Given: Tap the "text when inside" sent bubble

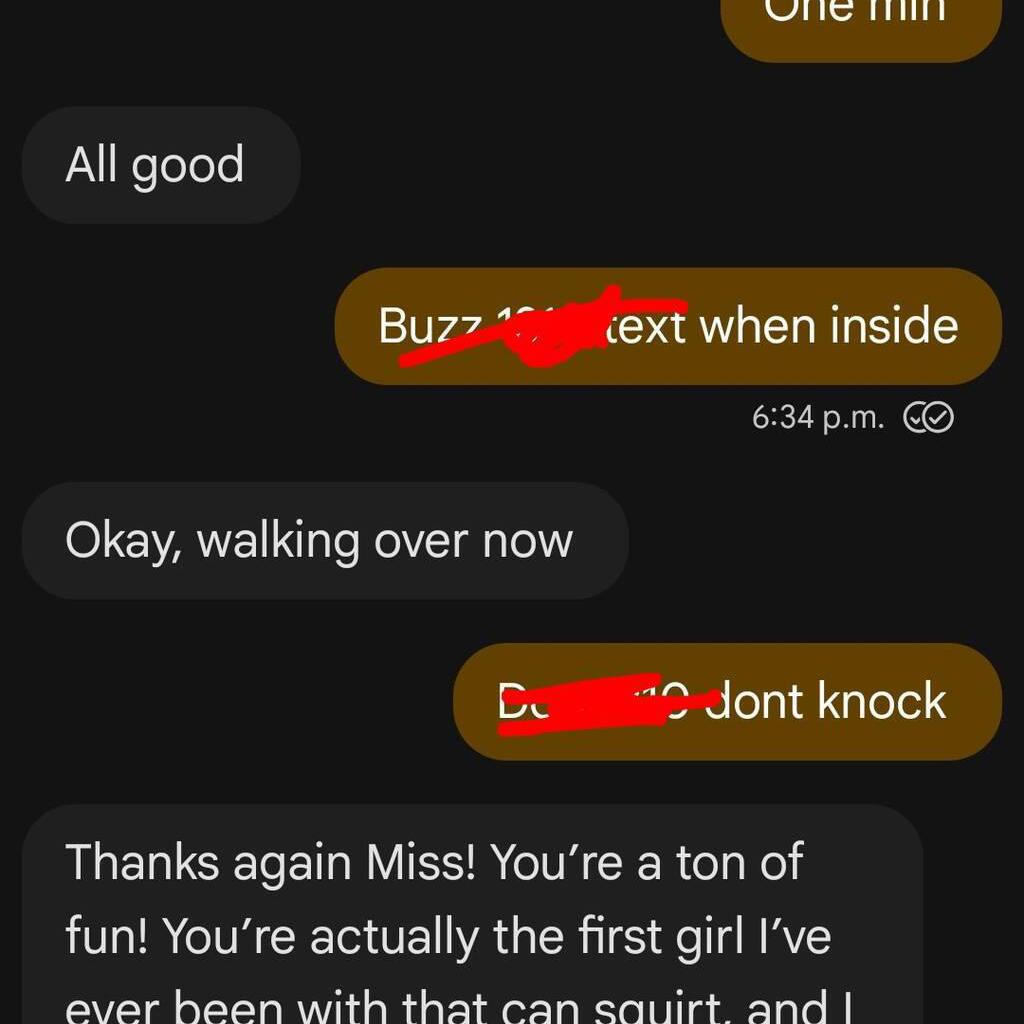Looking at the screenshot, I should (x=668, y=326).
